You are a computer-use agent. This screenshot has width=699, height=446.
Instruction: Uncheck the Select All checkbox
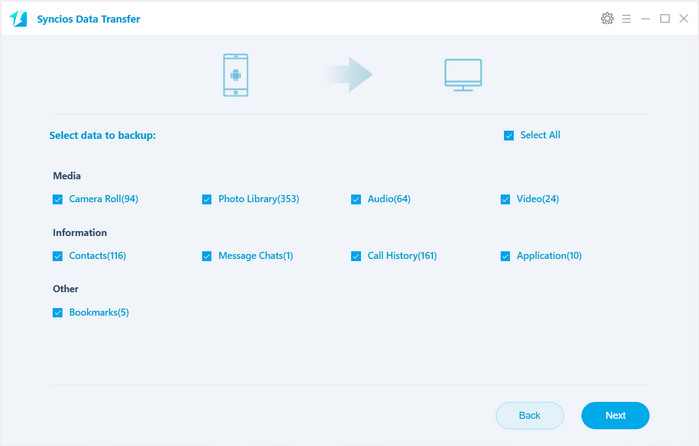click(x=509, y=136)
